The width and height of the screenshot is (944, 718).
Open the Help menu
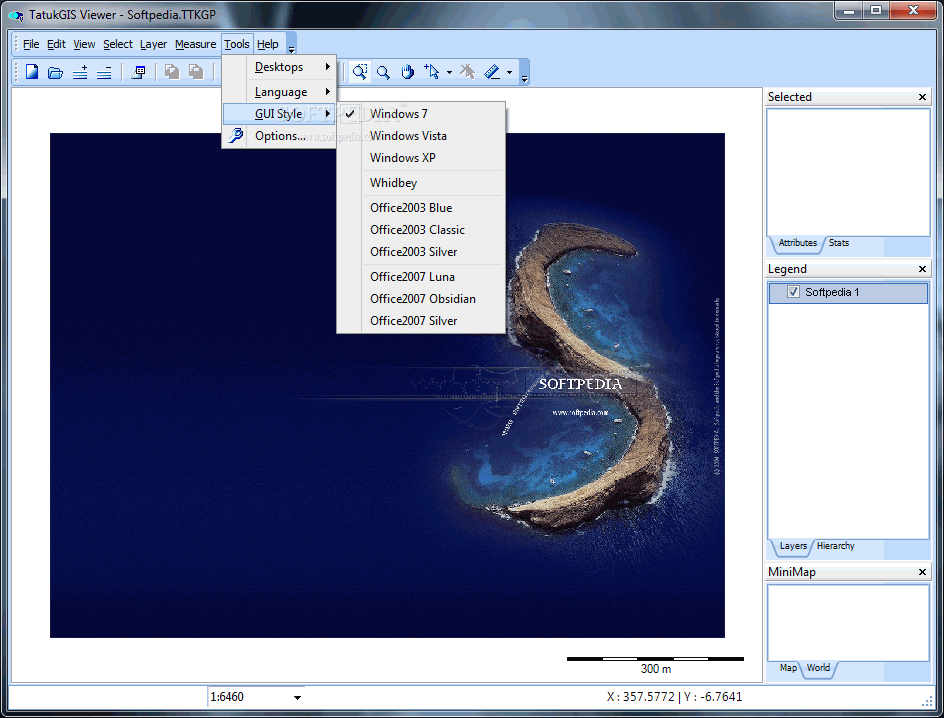pos(267,44)
